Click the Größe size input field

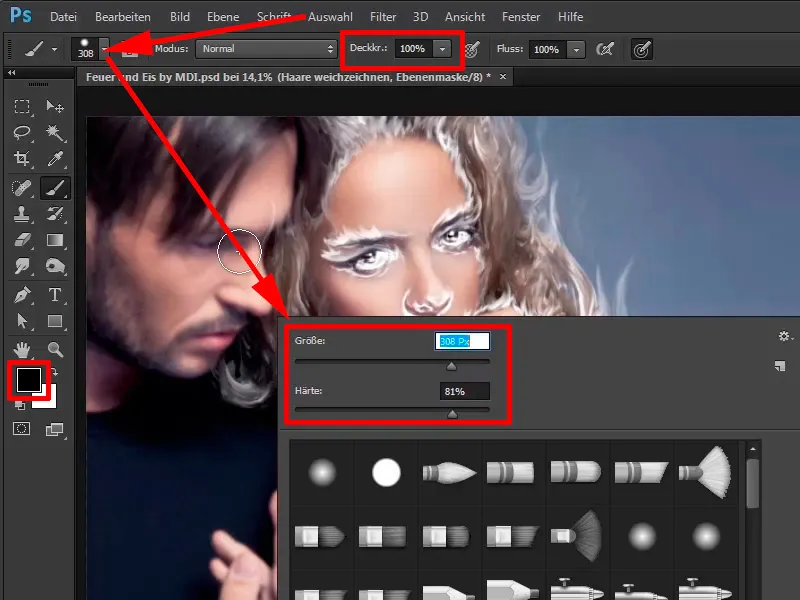462,341
